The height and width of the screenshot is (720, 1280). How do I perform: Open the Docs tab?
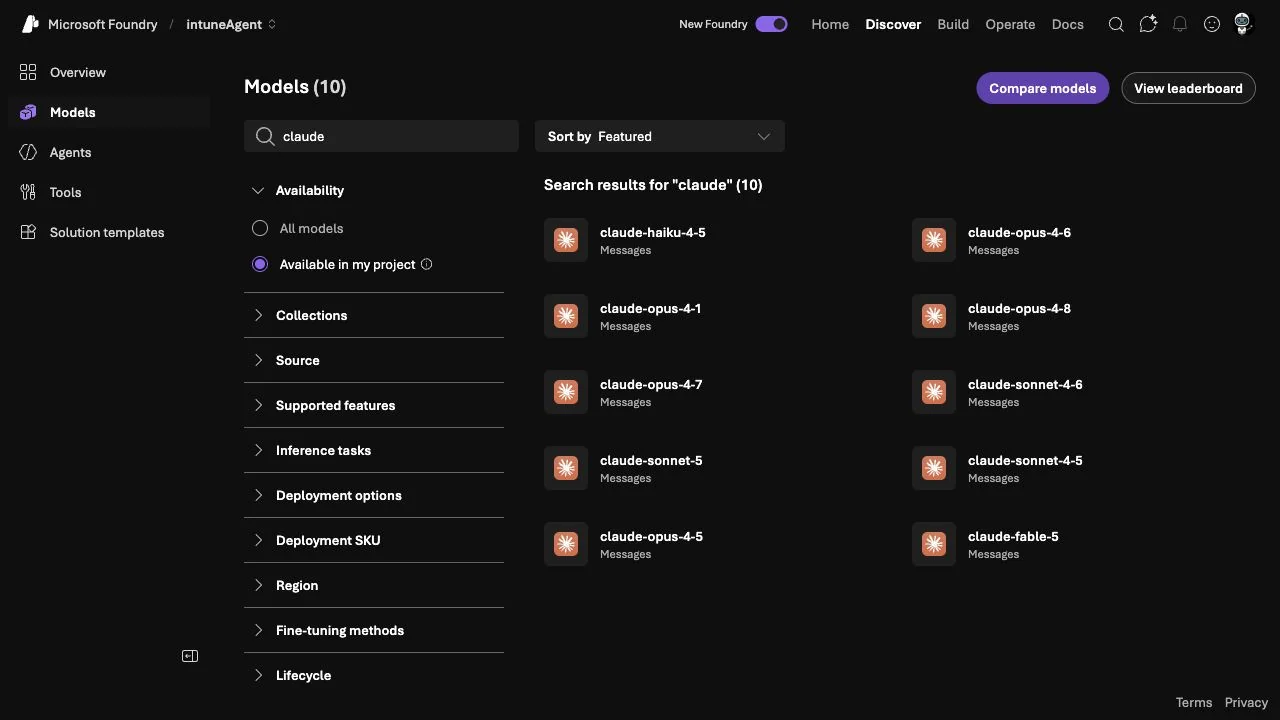(x=1068, y=24)
